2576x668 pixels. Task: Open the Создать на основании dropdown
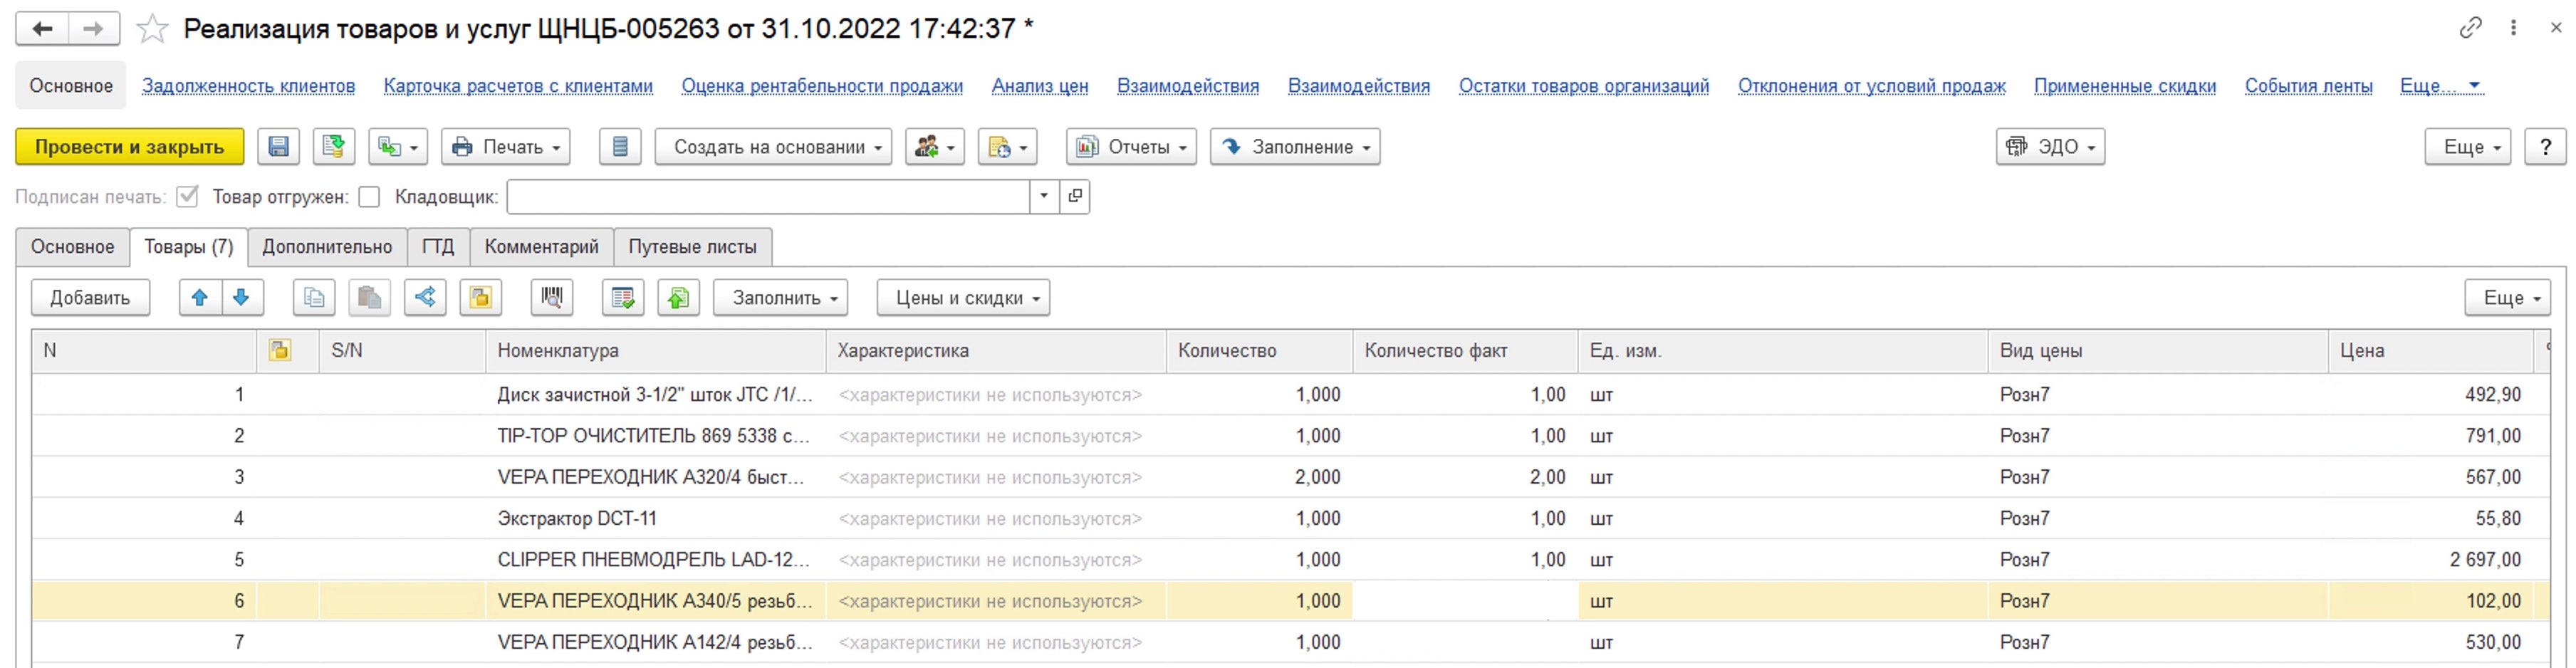(773, 147)
